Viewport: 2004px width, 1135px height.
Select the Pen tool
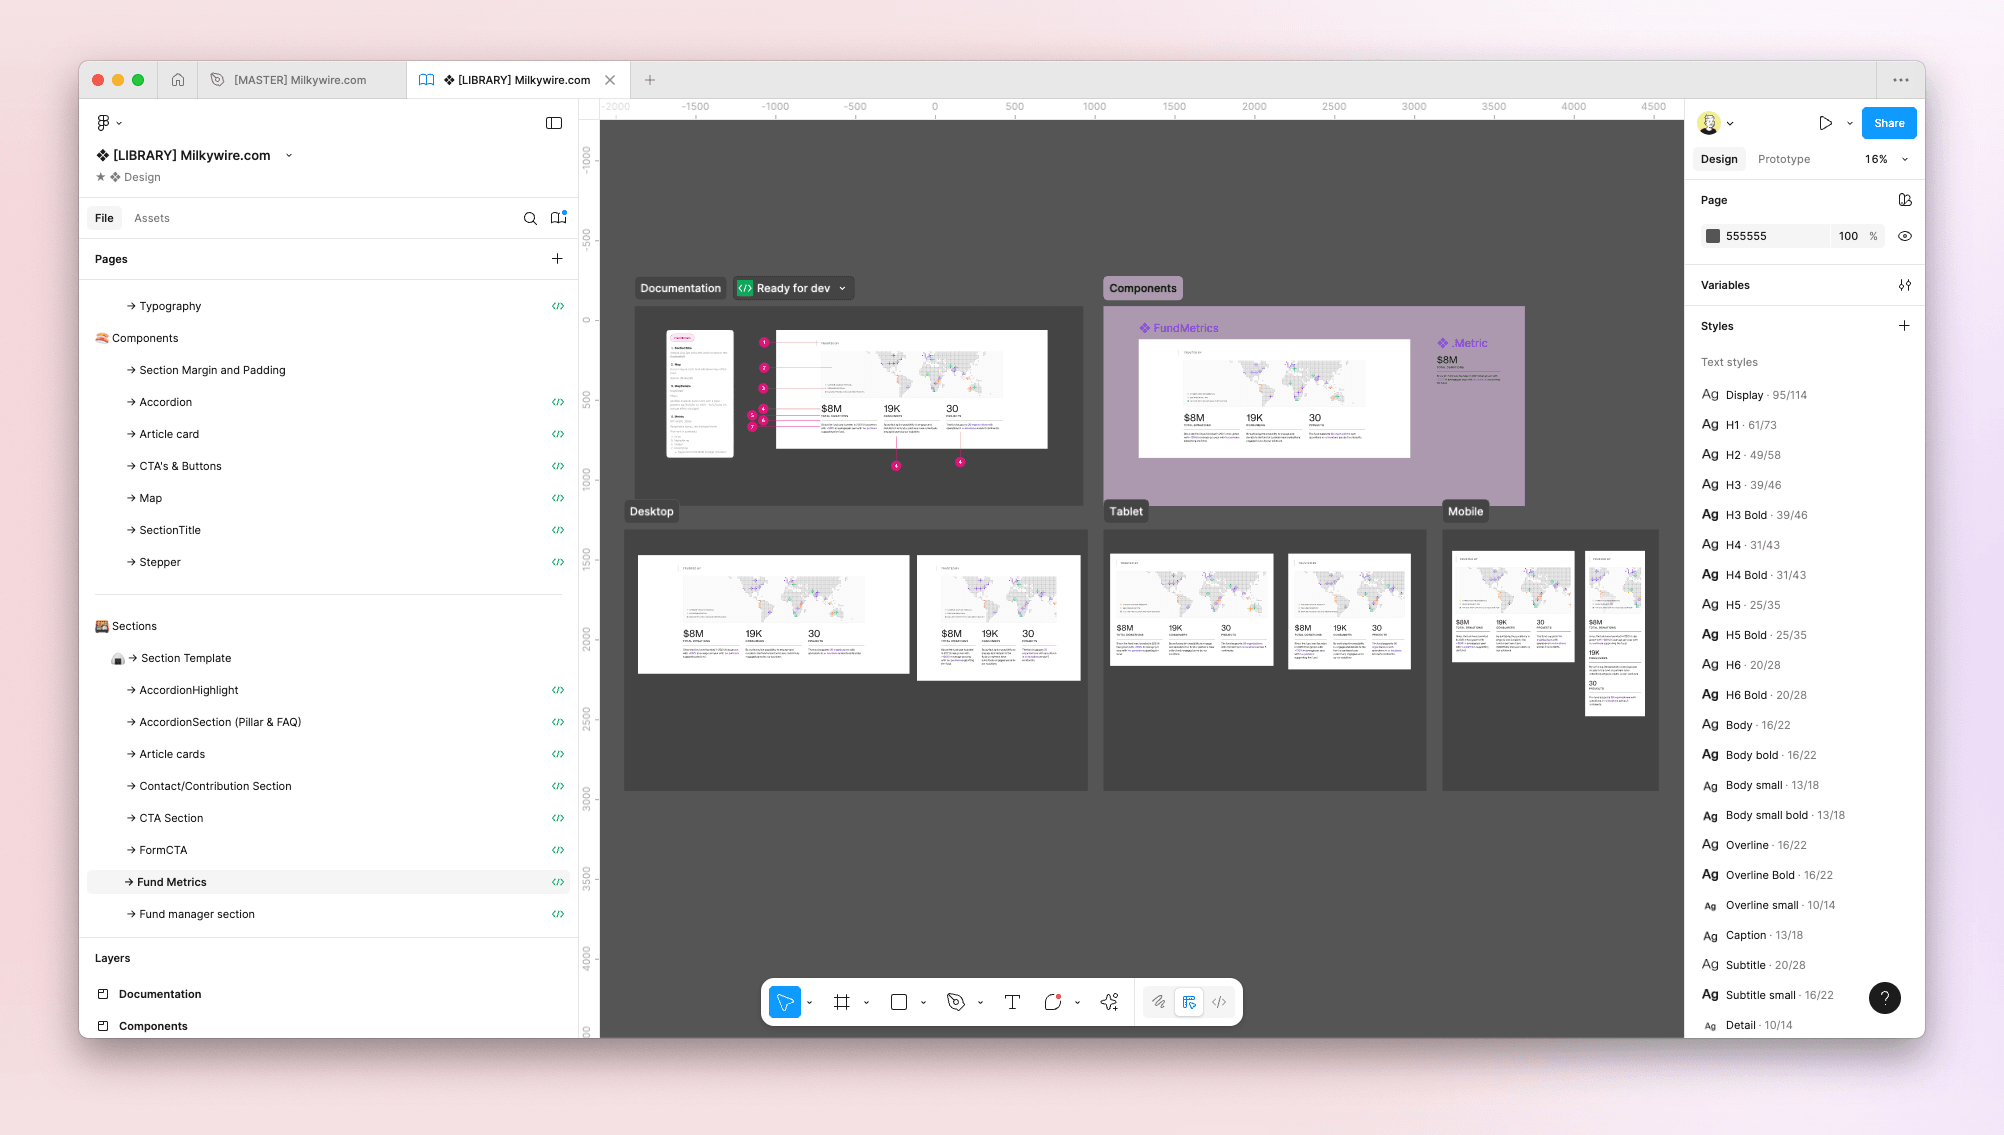pos(956,1002)
